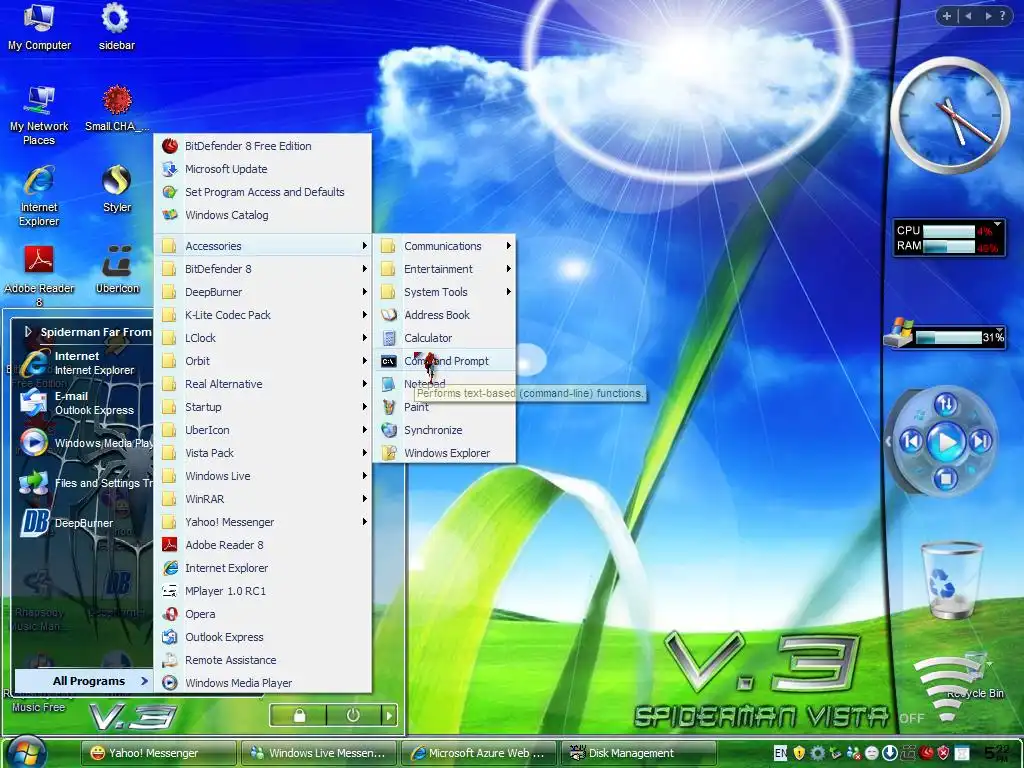Click sidebar next page arrow
This screenshot has height=768, width=1024.
[x=988, y=16]
